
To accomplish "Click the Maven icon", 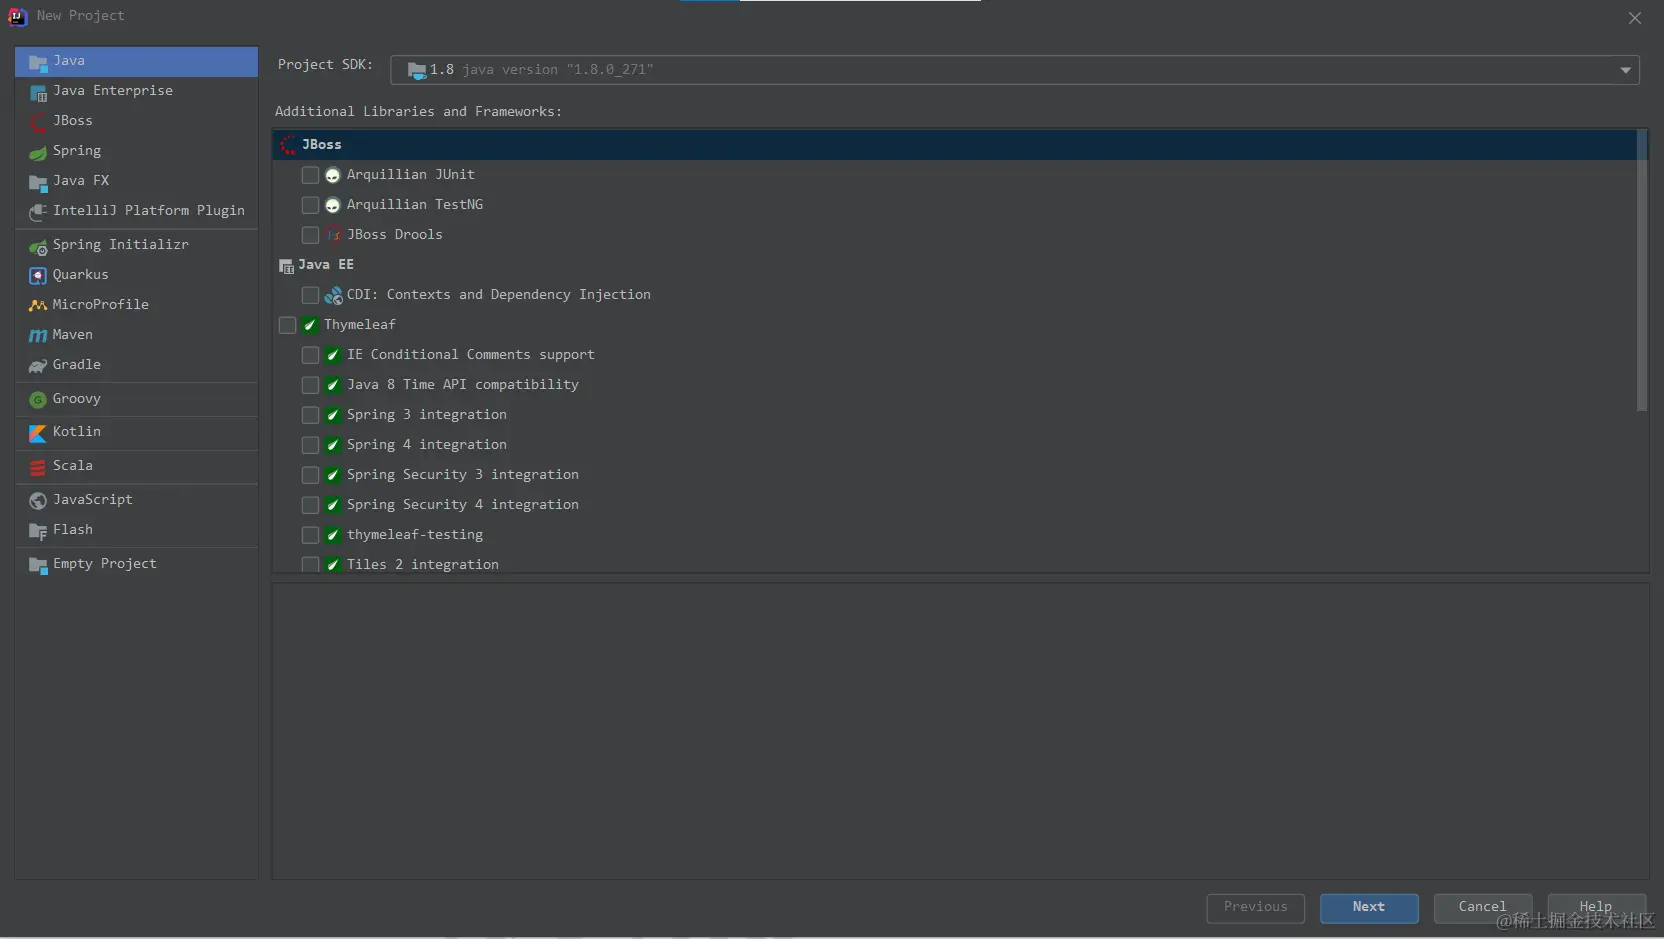I will pos(38,336).
